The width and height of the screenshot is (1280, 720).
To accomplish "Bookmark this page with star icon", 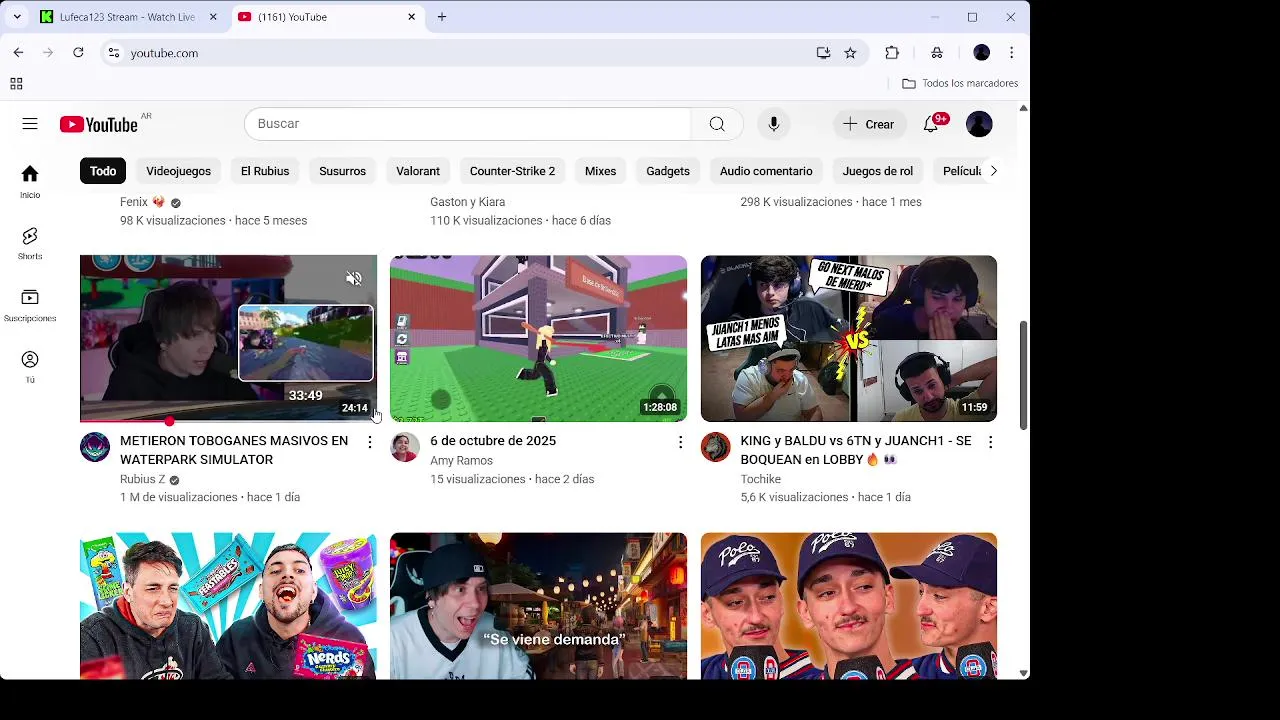I will pyautogui.click(x=850, y=53).
